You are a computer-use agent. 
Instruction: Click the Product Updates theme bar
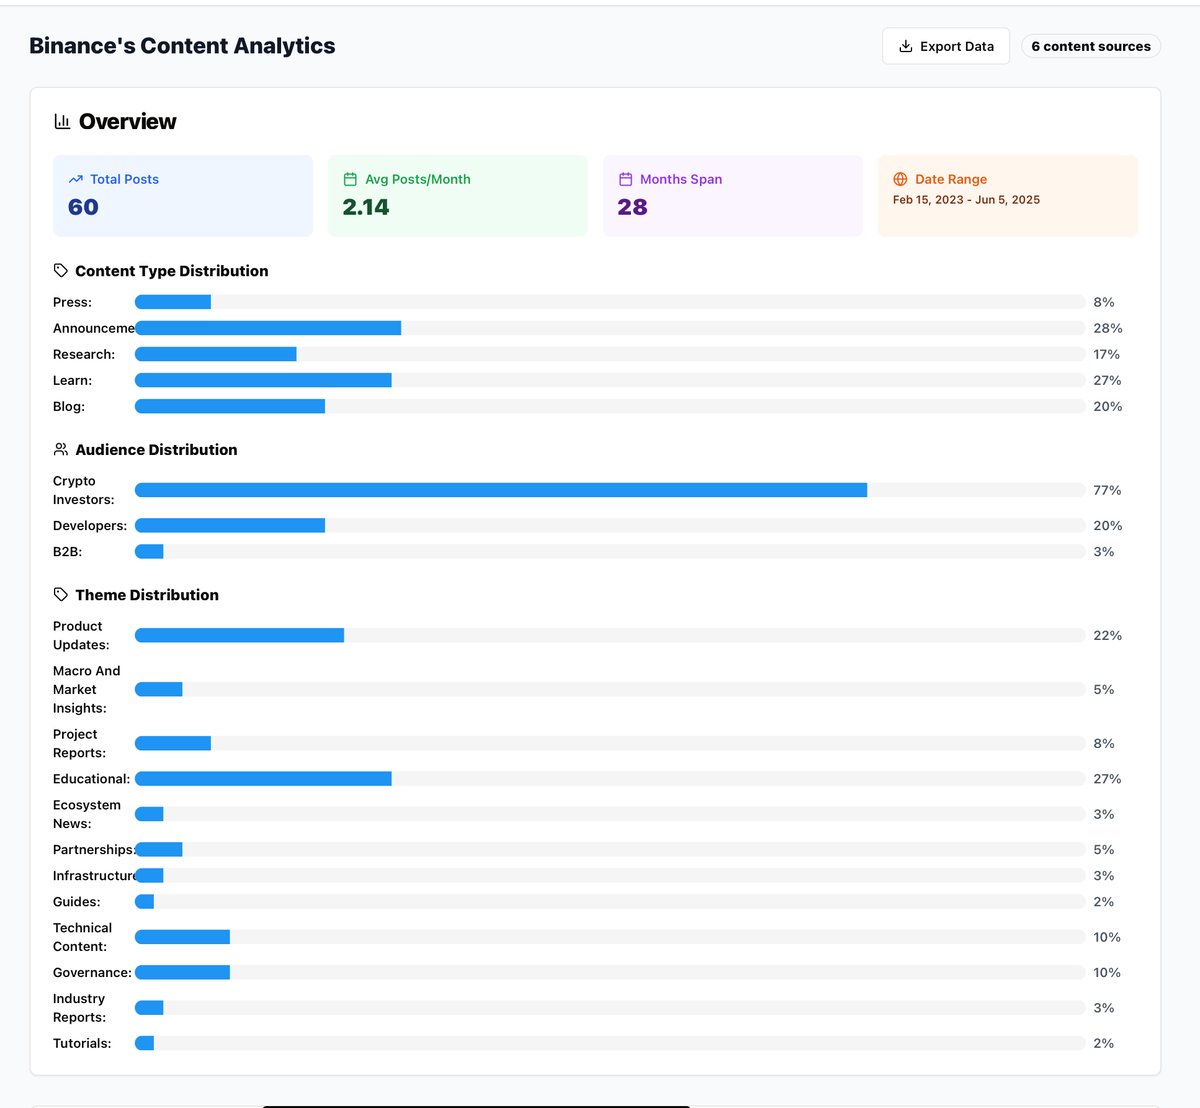point(610,635)
